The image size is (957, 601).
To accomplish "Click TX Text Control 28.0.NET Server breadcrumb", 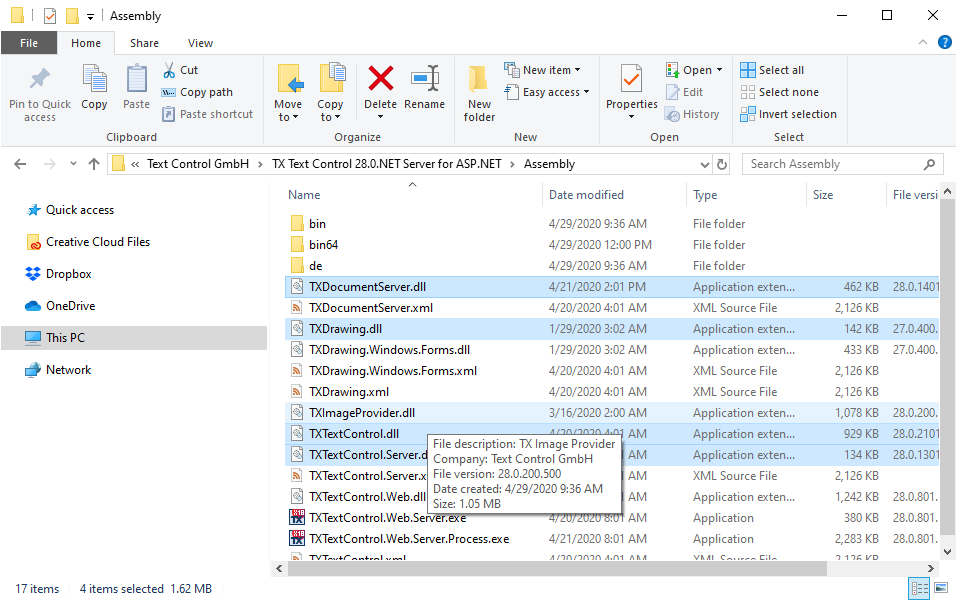I will pos(386,164).
